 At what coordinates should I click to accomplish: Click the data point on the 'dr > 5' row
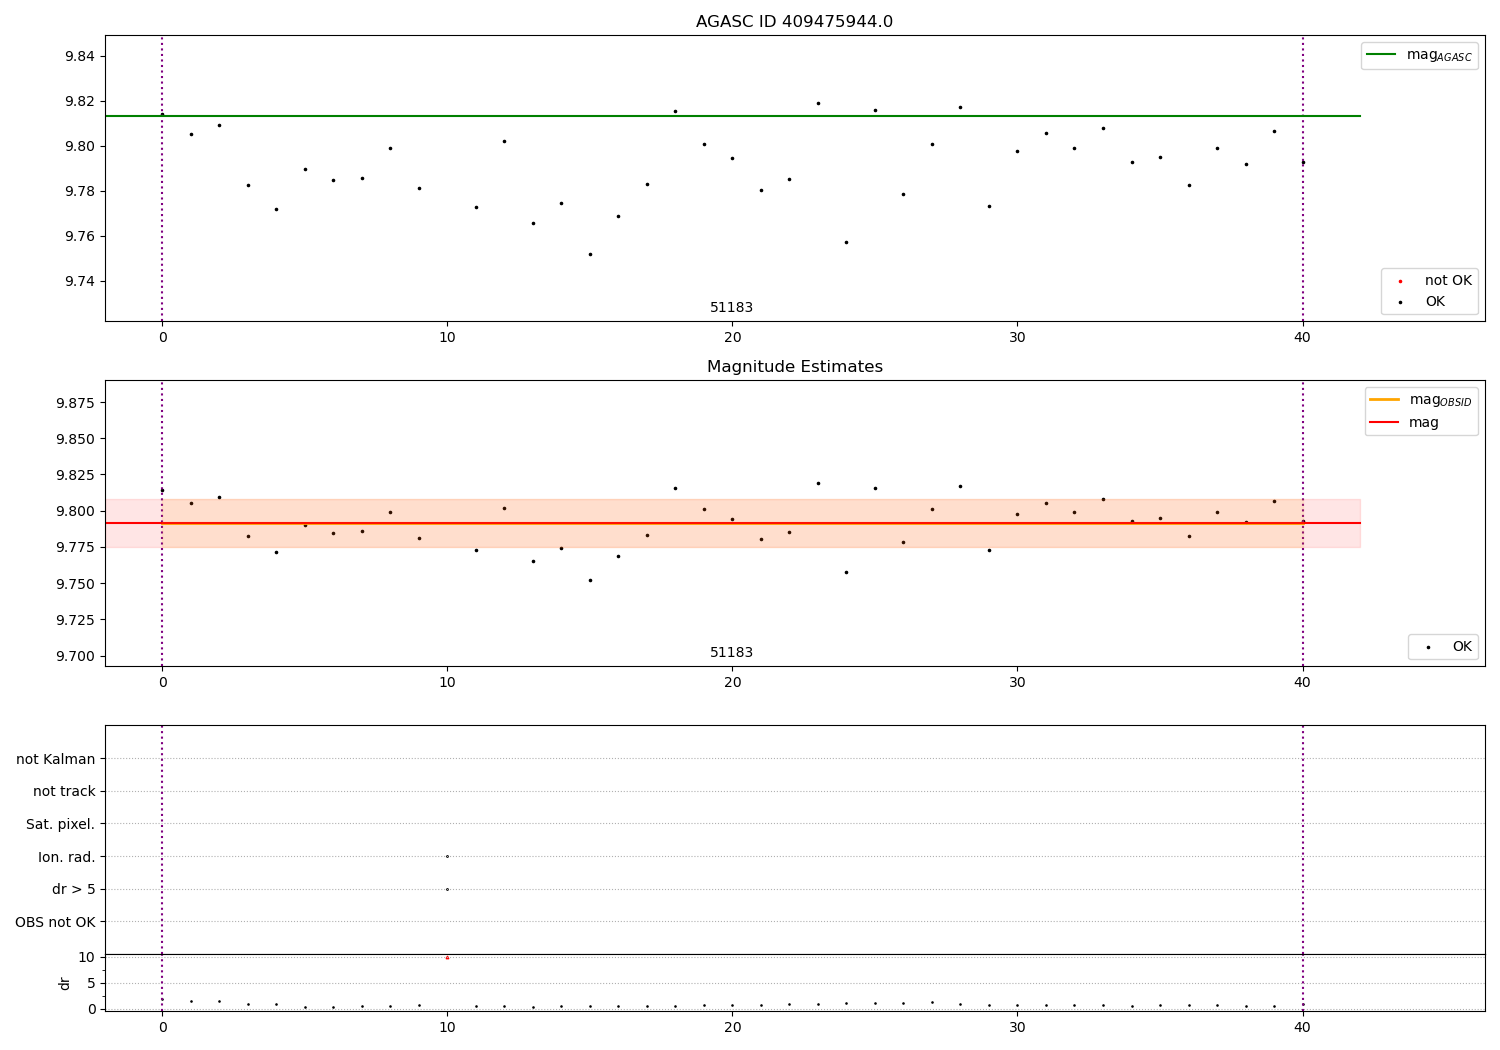point(447,889)
